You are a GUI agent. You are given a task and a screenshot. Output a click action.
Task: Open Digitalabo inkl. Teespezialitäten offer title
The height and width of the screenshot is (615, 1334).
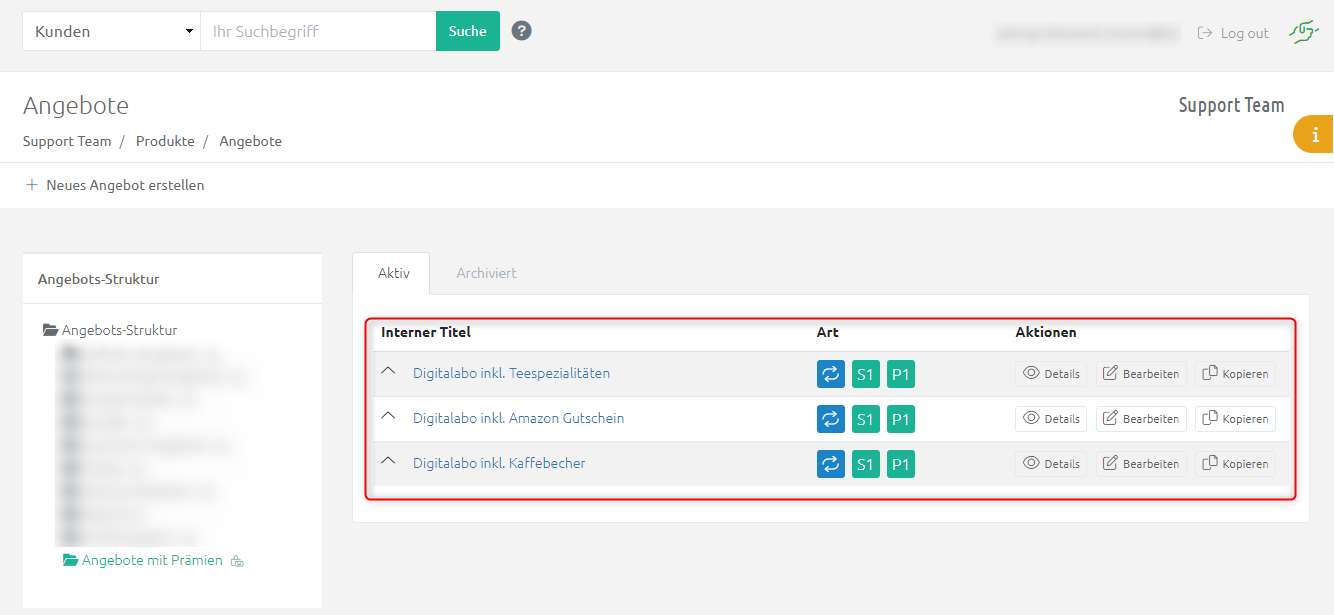pos(511,373)
